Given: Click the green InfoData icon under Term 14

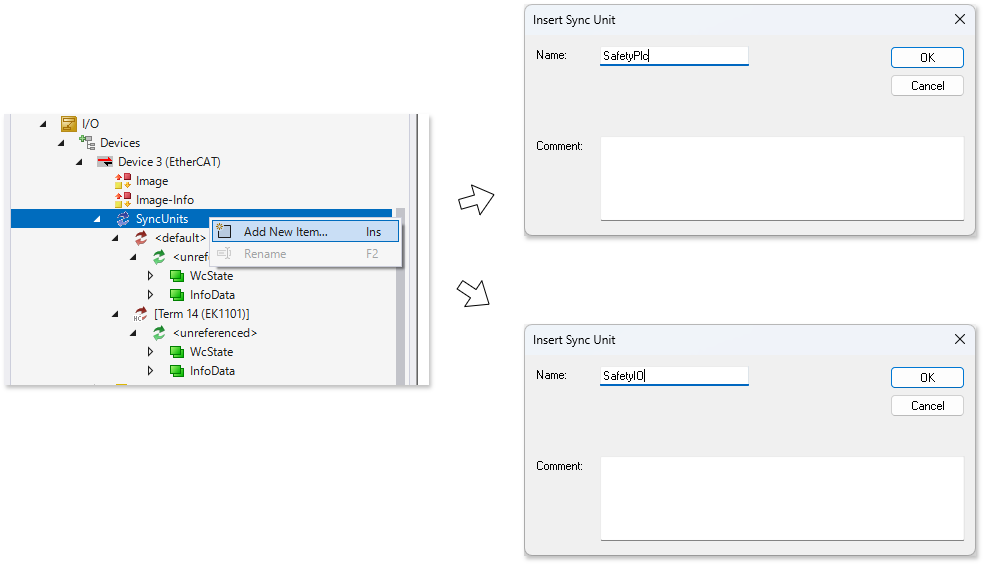Looking at the screenshot, I should [177, 371].
